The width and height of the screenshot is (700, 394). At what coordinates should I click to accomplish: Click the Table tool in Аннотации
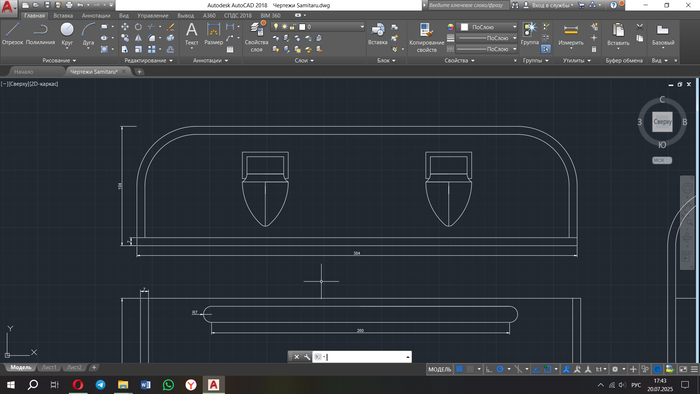pyautogui.click(x=230, y=49)
